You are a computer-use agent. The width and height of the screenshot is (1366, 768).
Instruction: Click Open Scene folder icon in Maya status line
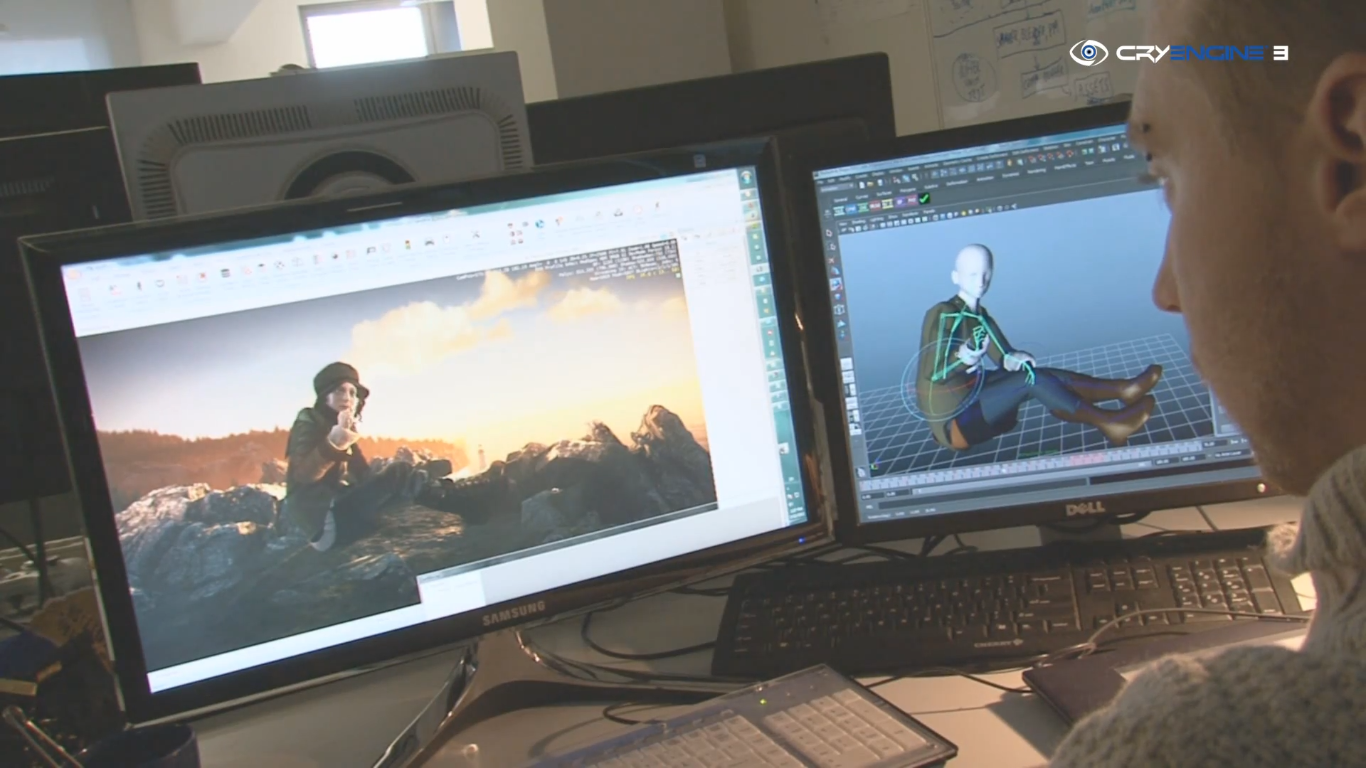pyautogui.click(x=870, y=184)
